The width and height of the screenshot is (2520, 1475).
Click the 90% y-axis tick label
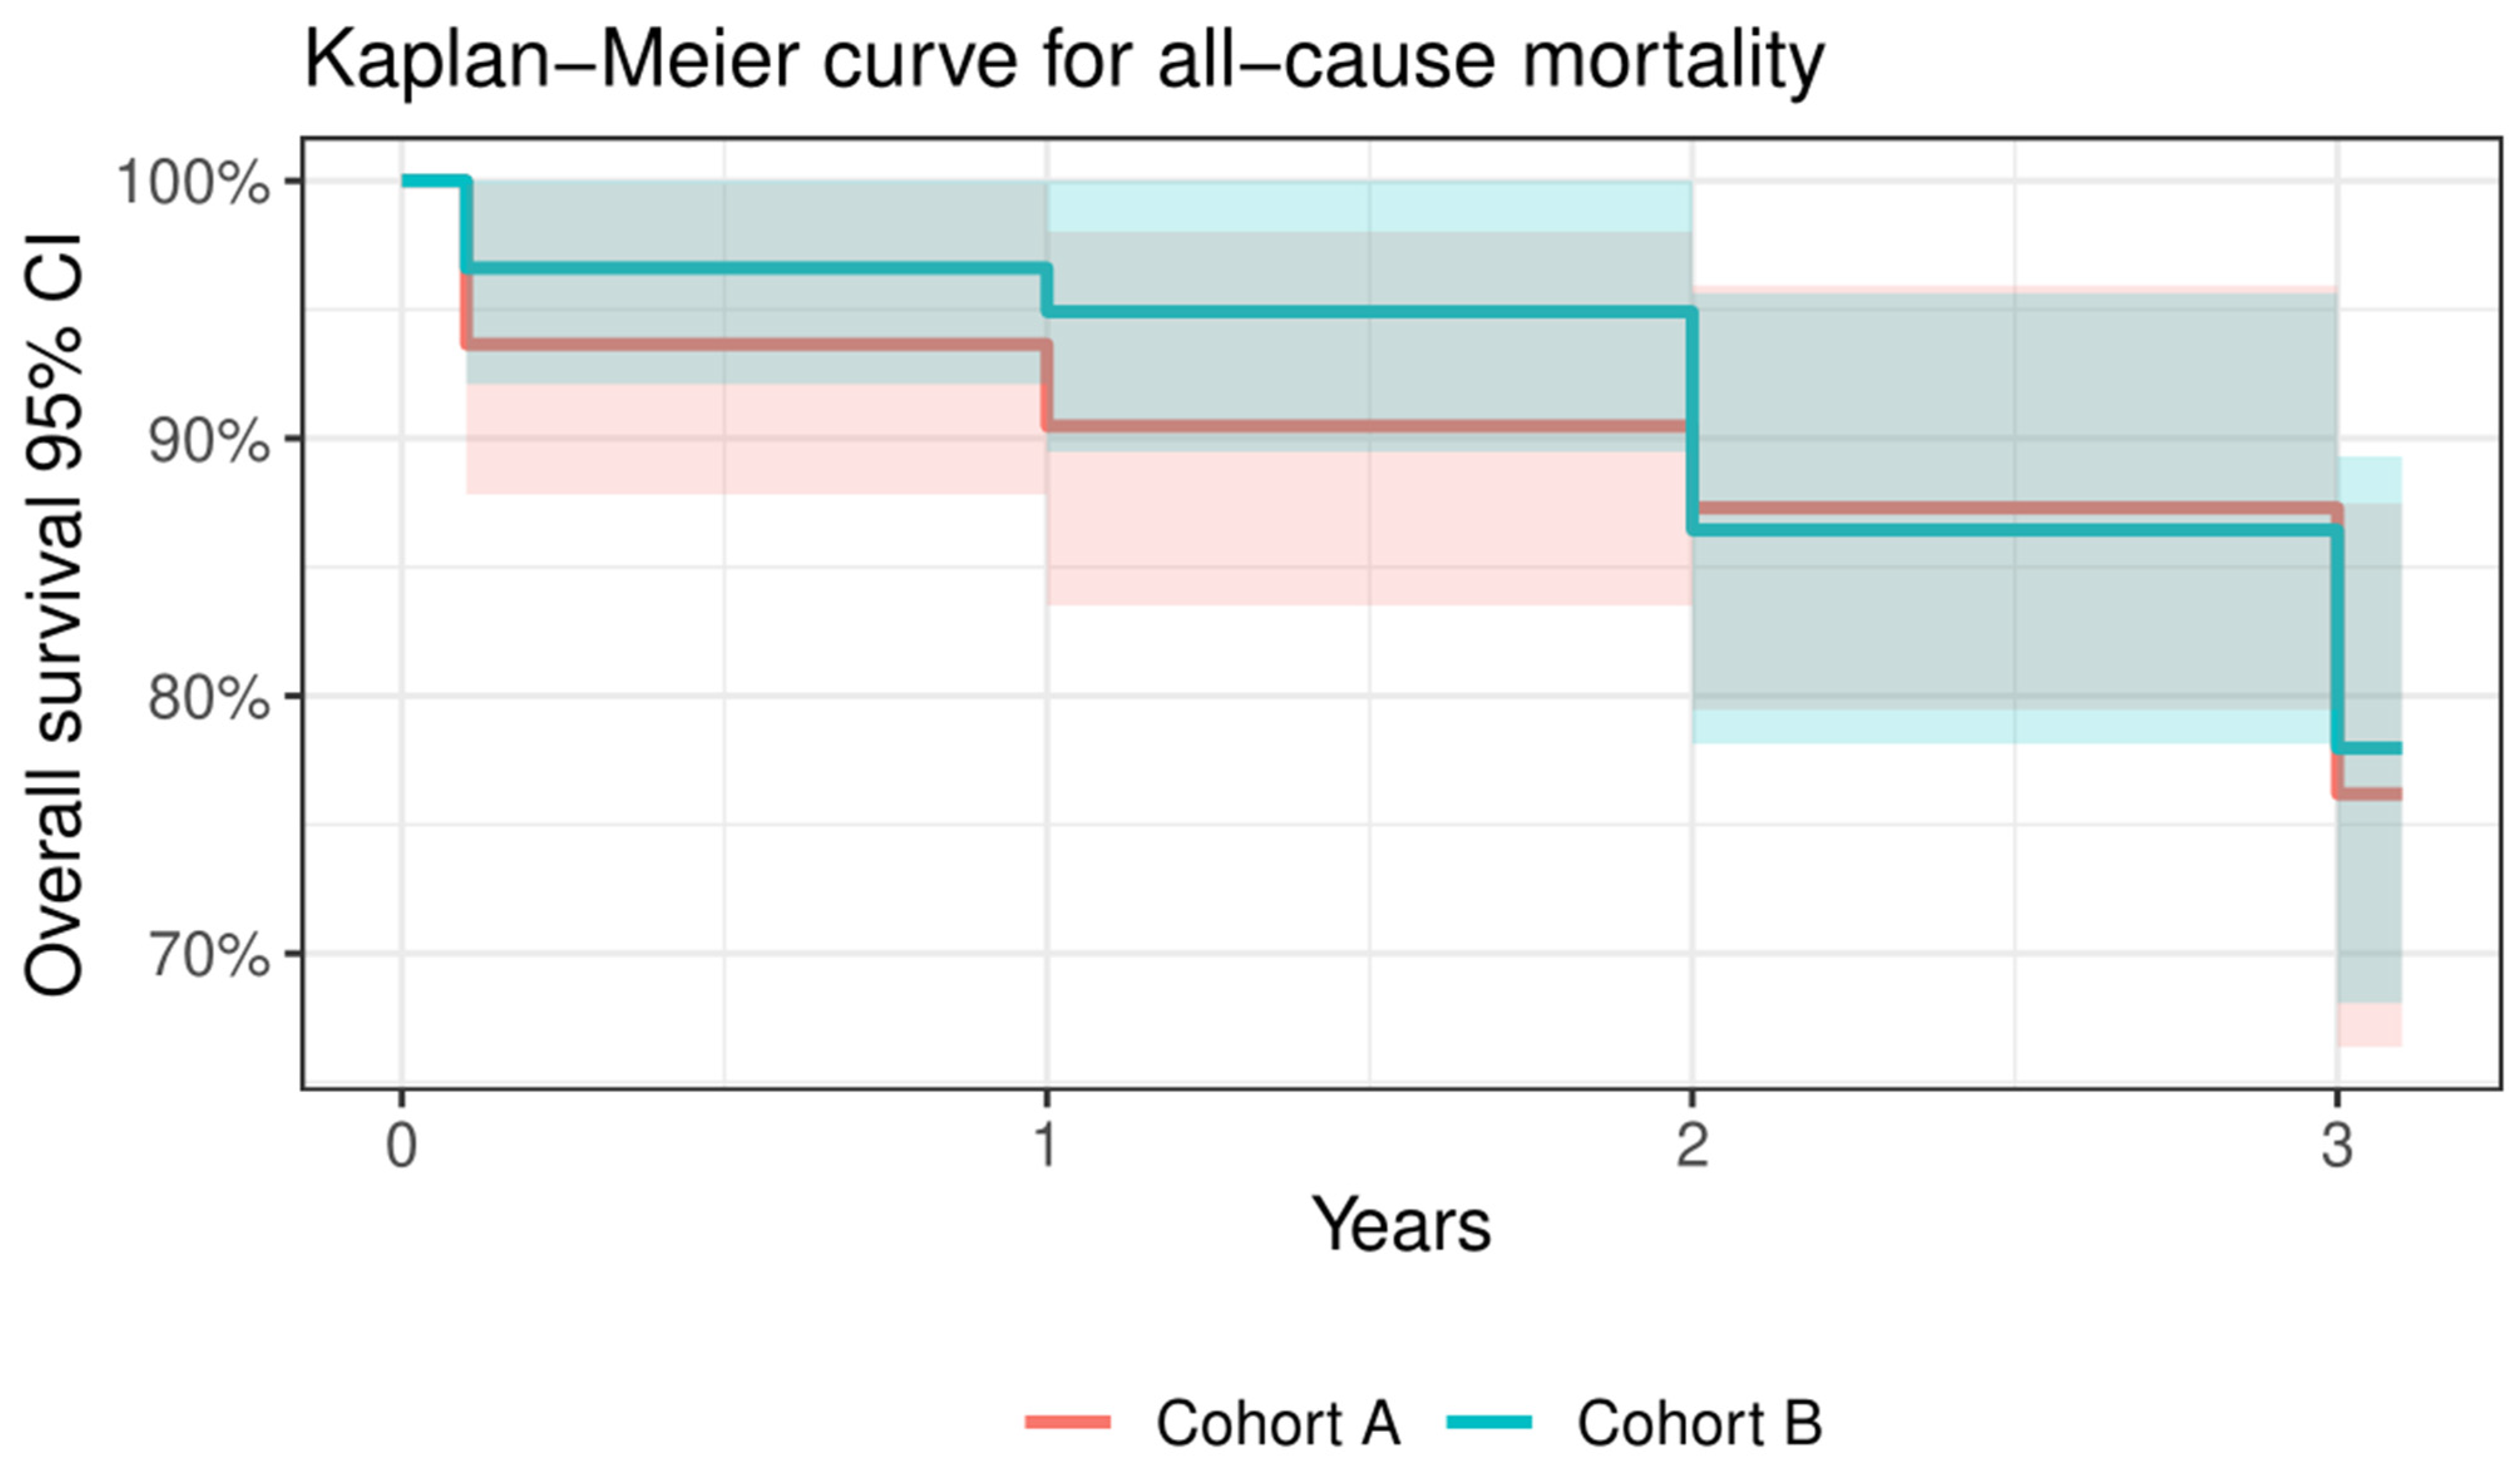(x=209, y=440)
